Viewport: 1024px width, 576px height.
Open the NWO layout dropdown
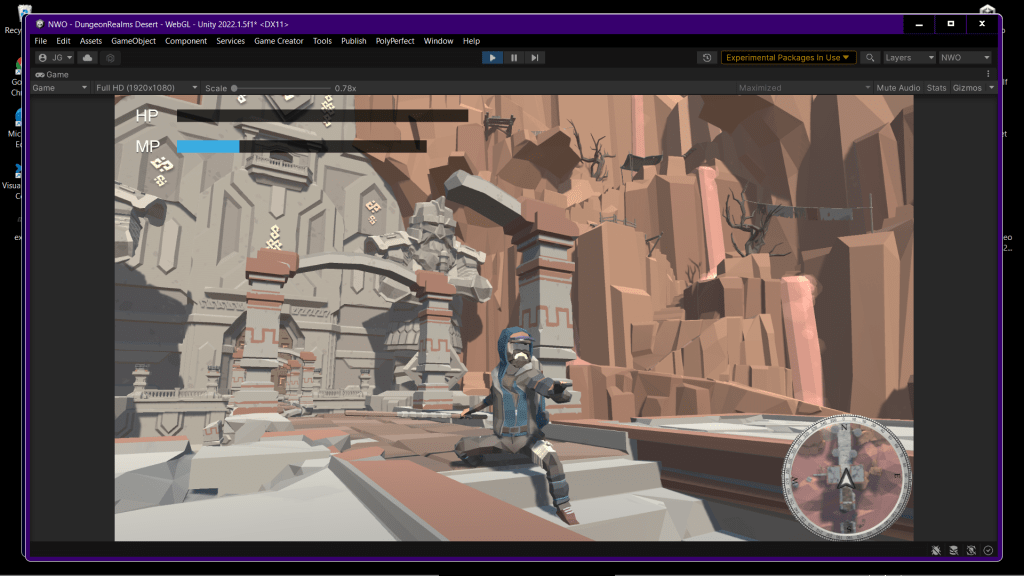[x=964, y=58]
